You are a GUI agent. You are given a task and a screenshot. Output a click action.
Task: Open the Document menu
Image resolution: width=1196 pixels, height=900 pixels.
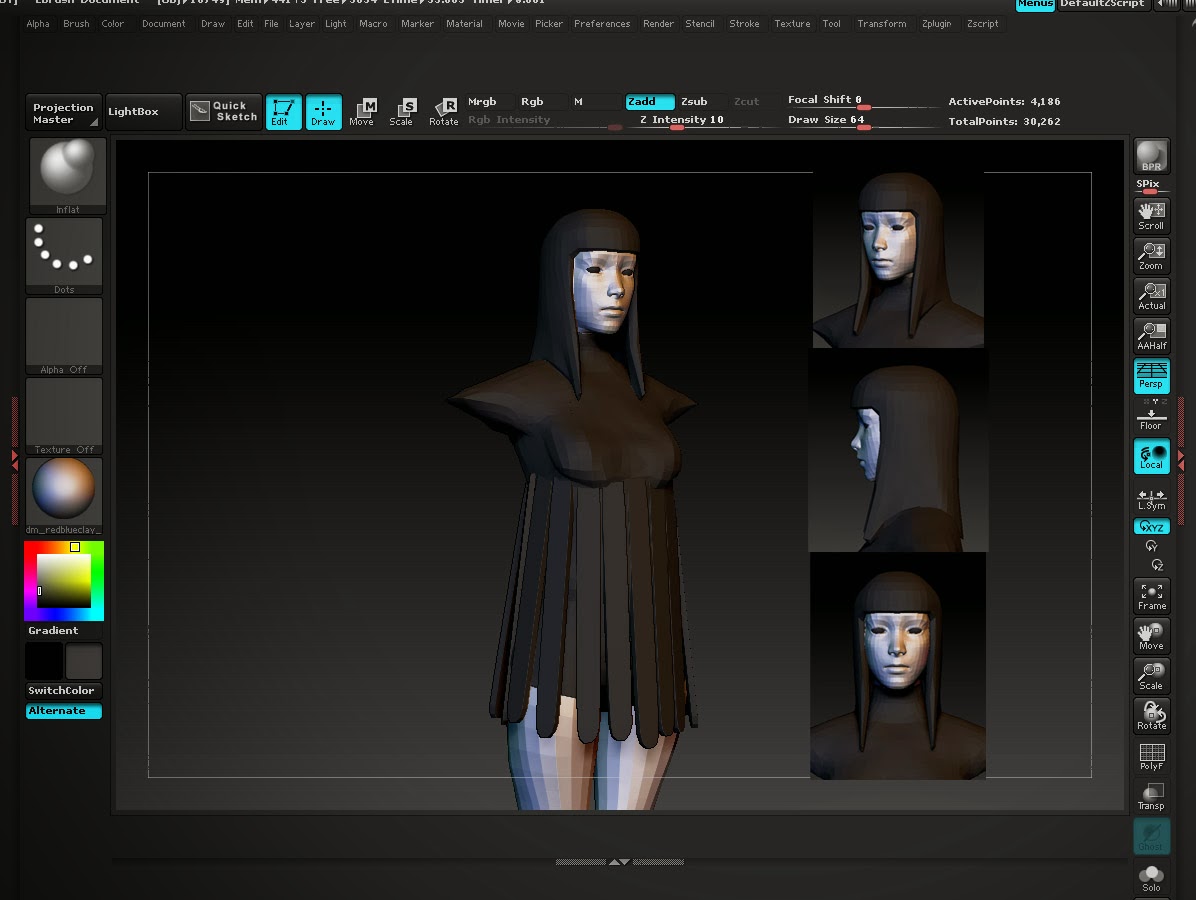[x=164, y=24]
